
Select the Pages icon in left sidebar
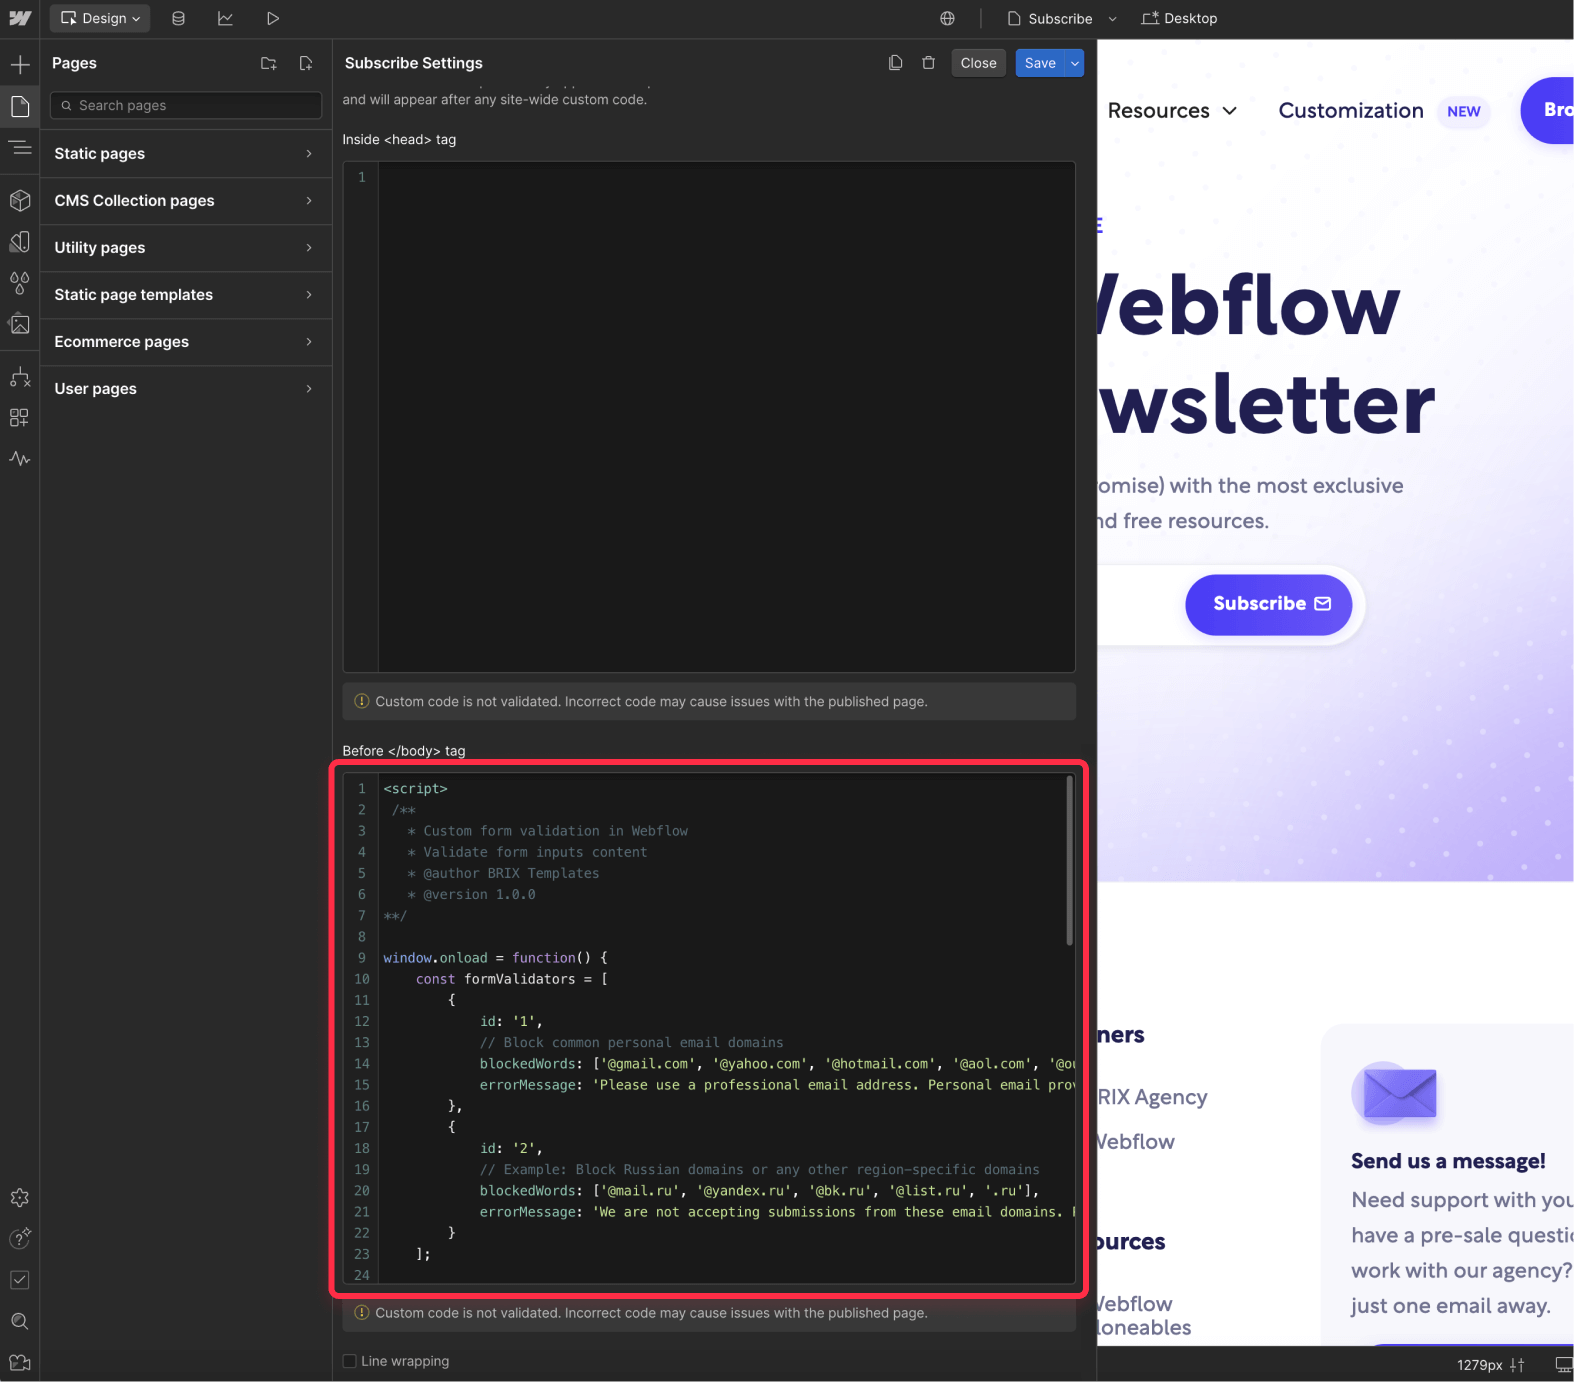point(20,106)
